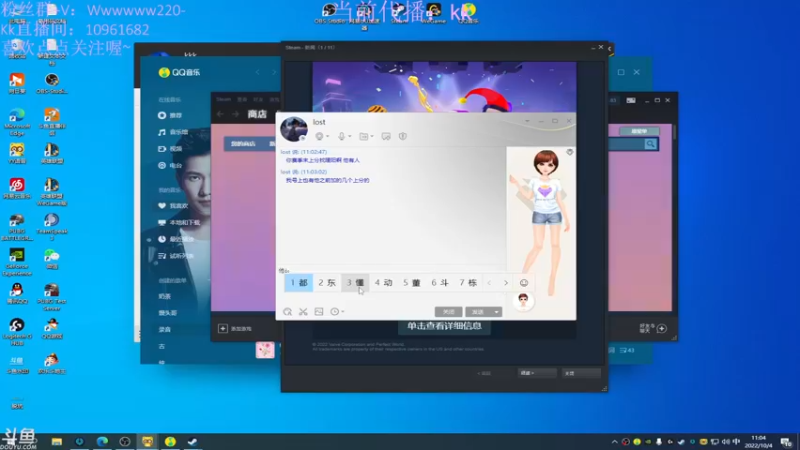Click 单击查看详细信息 button in Steam news

click(444, 326)
